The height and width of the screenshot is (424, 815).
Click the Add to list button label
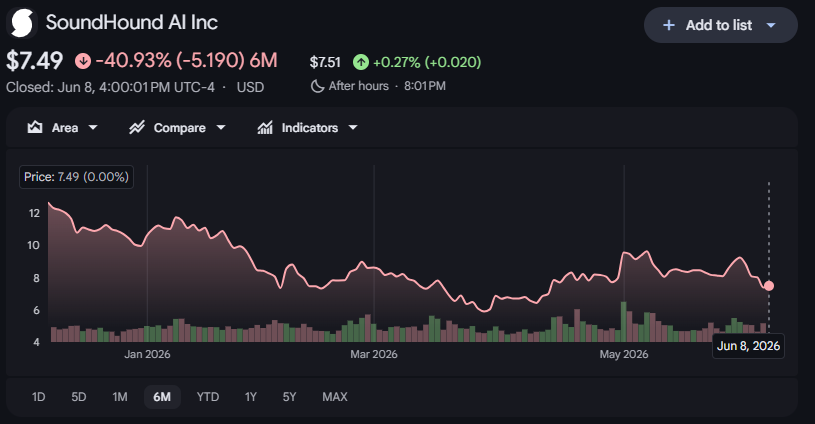pos(719,25)
